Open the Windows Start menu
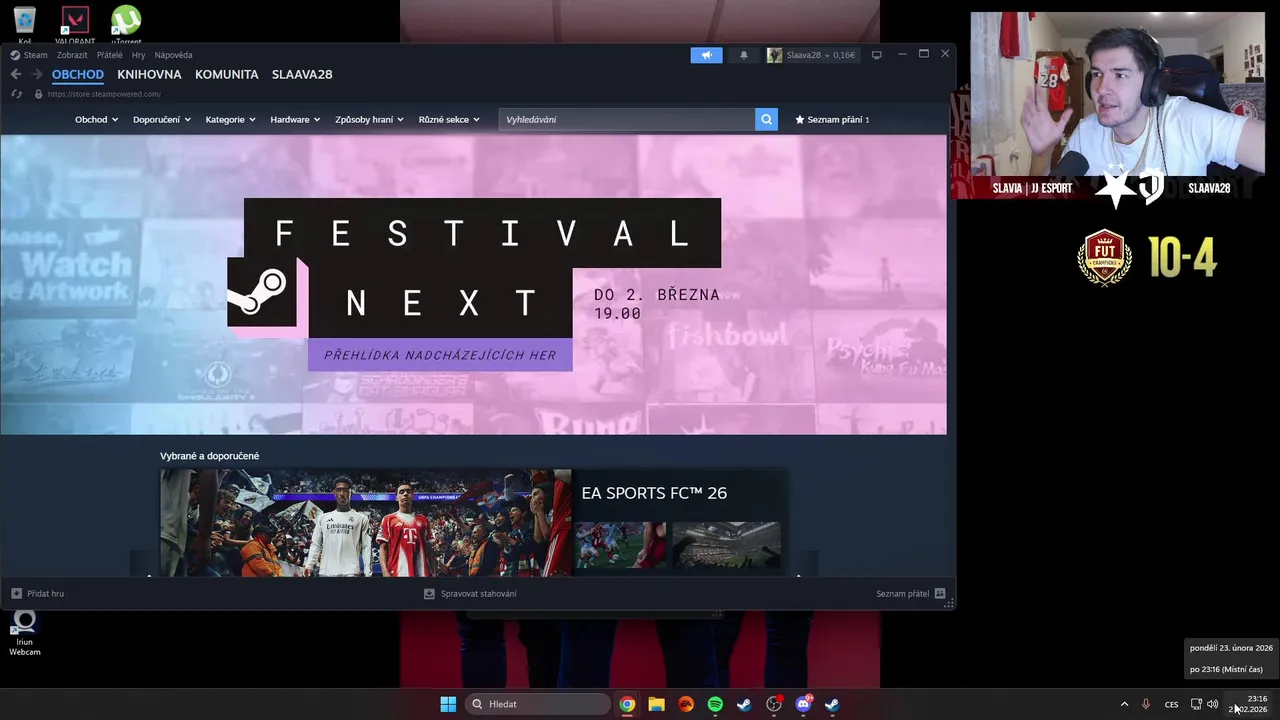 click(448, 704)
